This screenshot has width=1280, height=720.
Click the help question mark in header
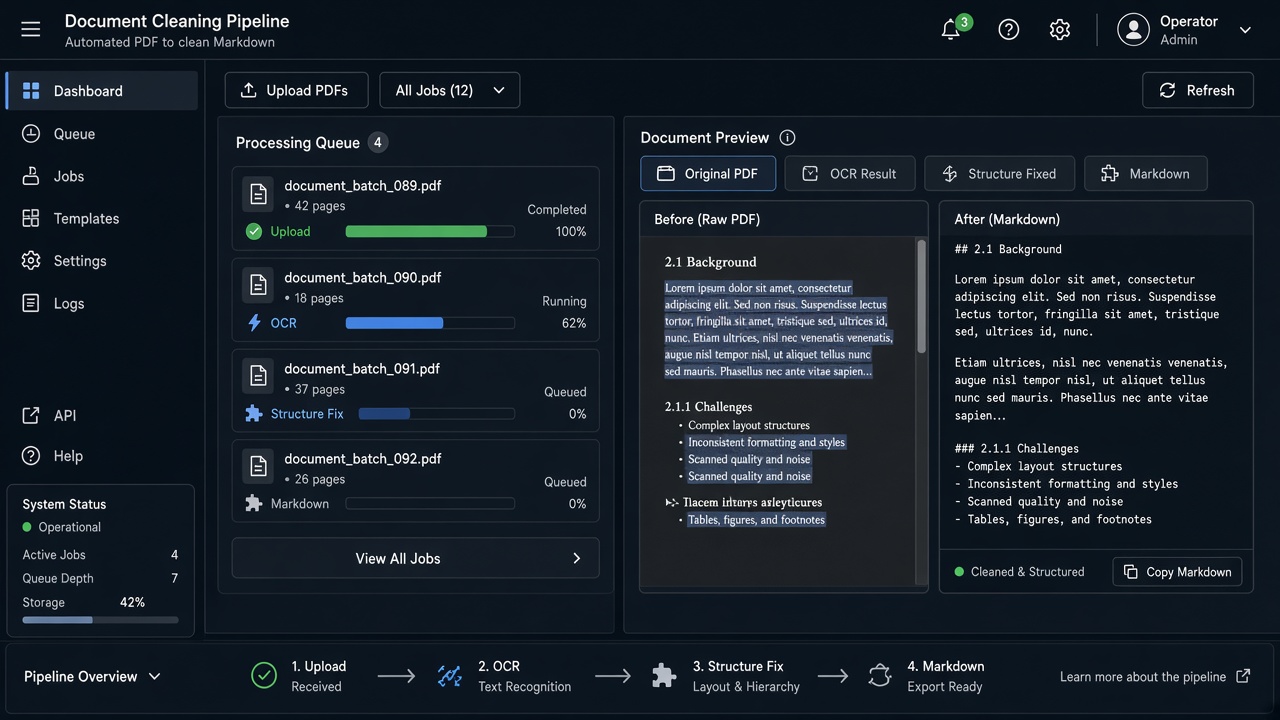click(x=1009, y=30)
